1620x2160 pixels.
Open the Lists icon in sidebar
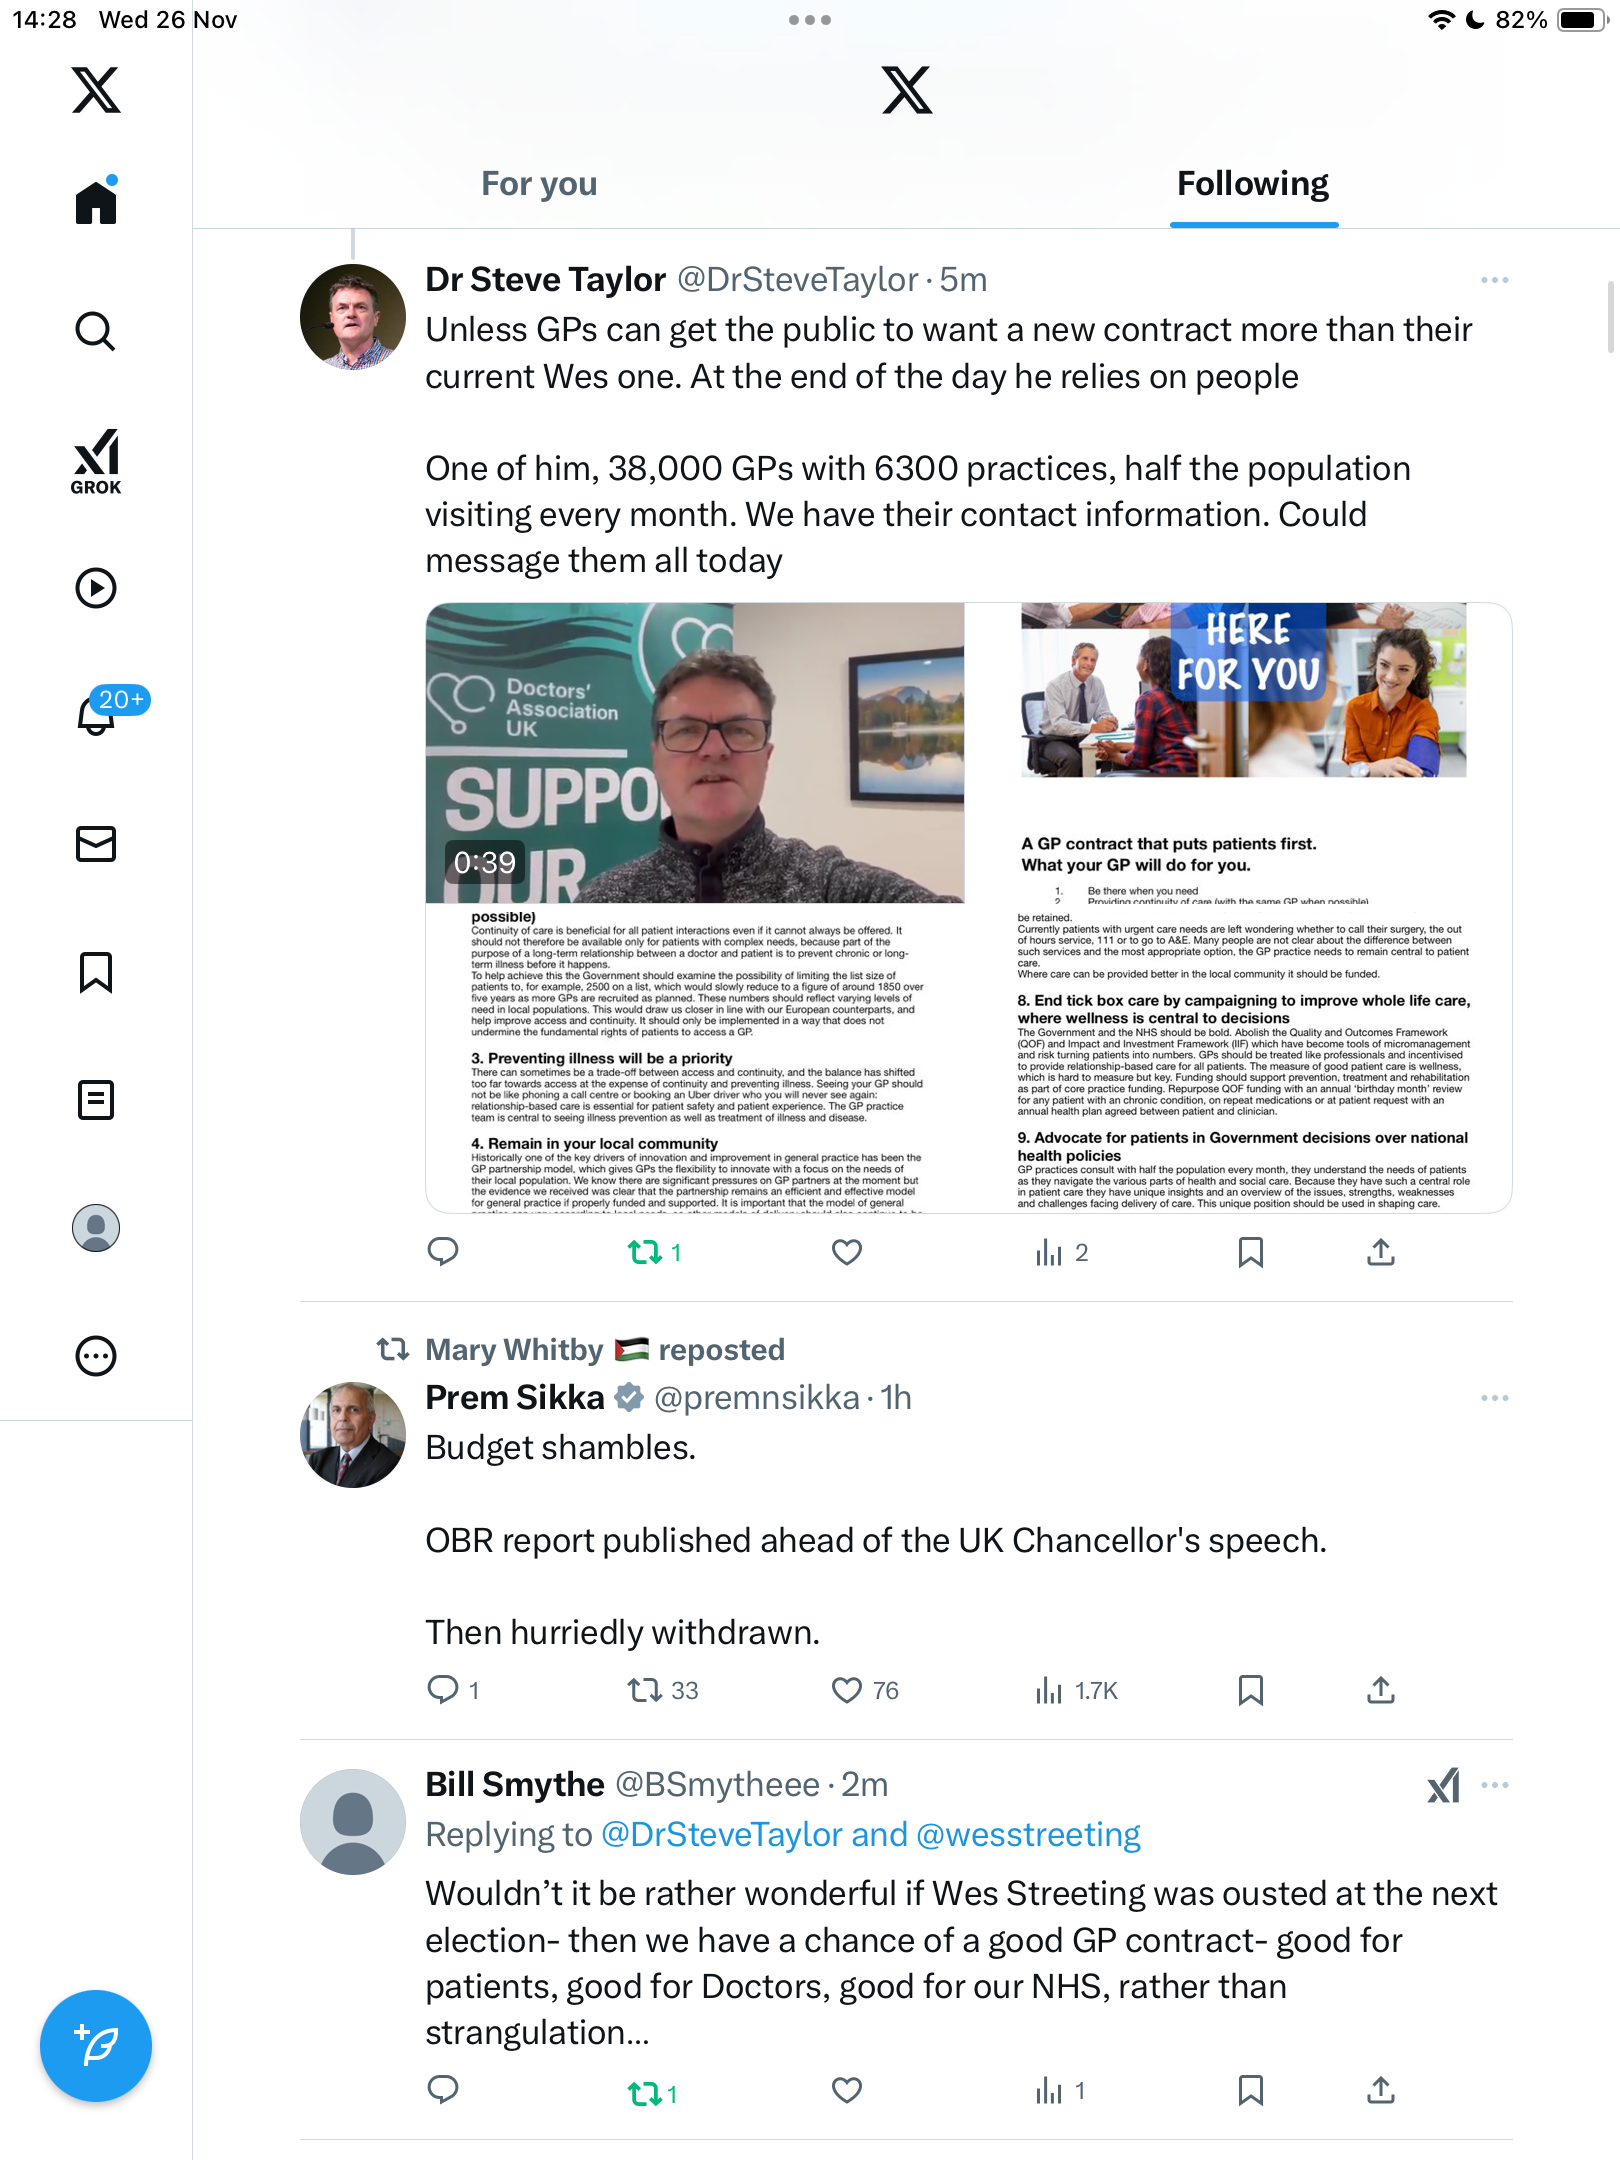click(x=96, y=1099)
